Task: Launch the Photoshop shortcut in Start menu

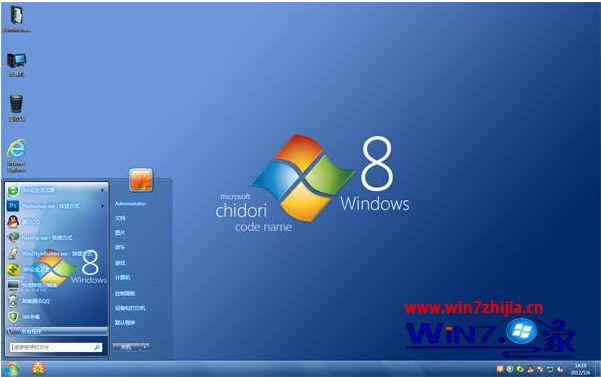Action: coord(56,206)
